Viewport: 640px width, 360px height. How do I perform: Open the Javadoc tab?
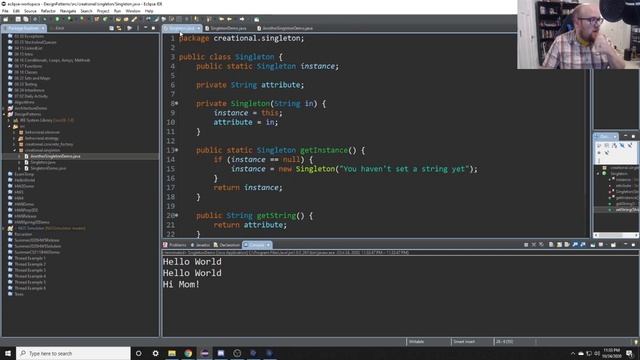[x=200, y=245]
